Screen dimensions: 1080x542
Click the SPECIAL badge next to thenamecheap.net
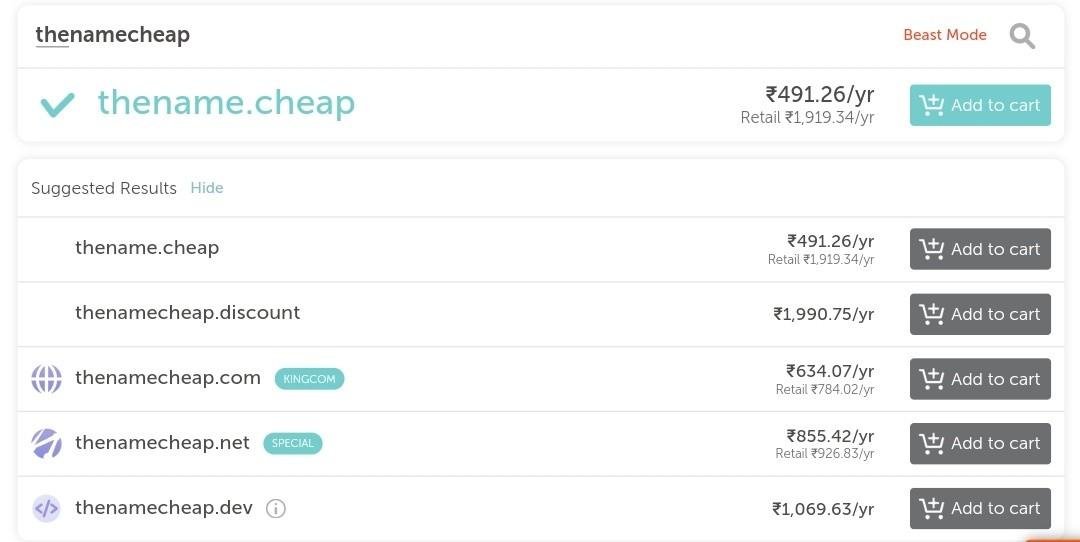(293, 444)
